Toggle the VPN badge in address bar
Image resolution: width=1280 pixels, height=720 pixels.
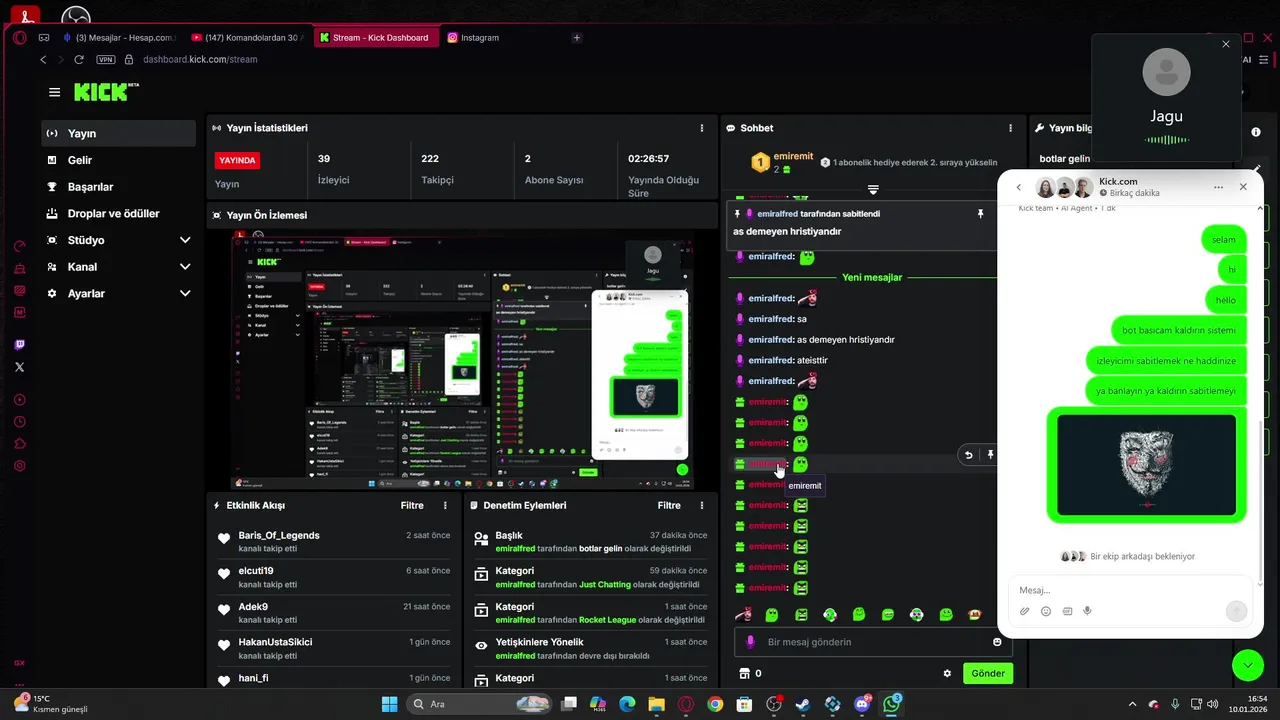pos(105,59)
